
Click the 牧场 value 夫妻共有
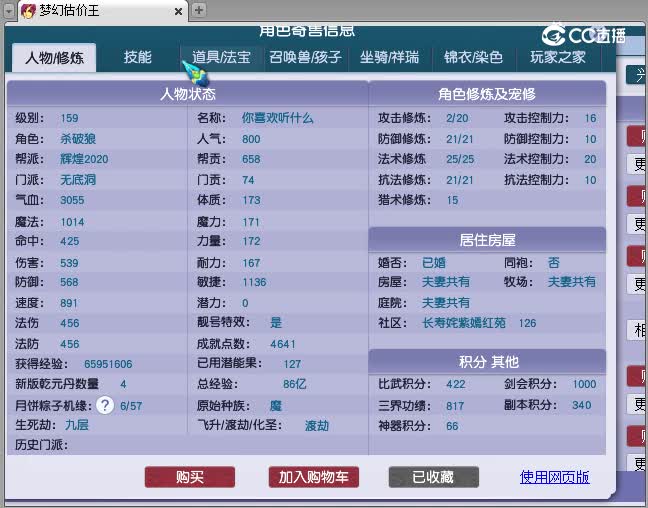click(x=572, y=282)
